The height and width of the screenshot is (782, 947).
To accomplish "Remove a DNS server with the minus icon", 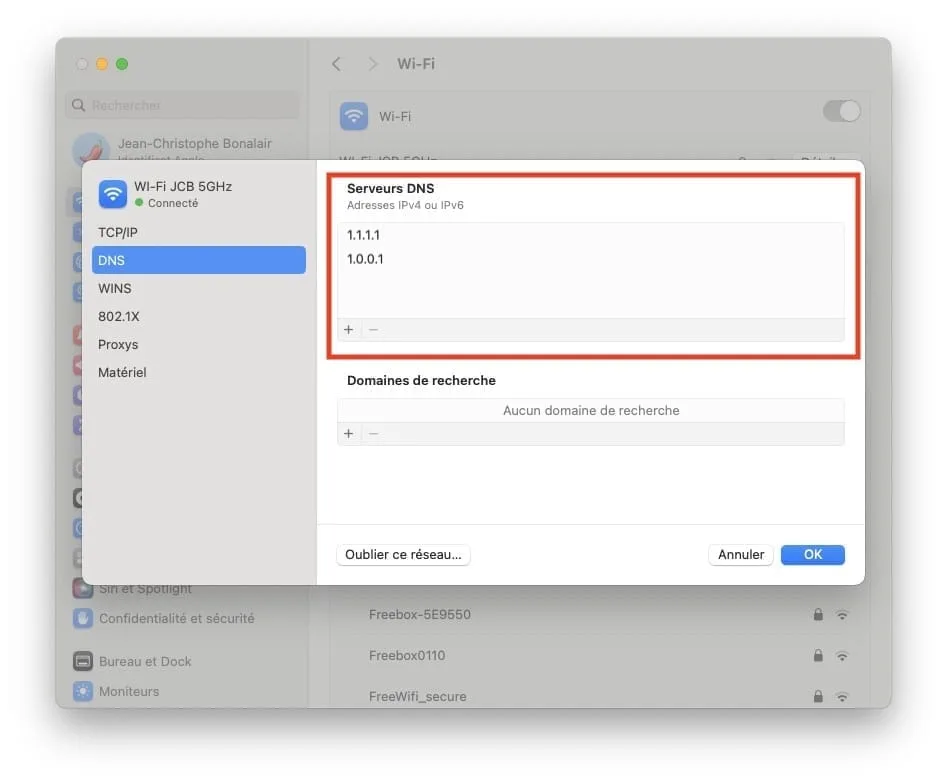I will (373, 329).
